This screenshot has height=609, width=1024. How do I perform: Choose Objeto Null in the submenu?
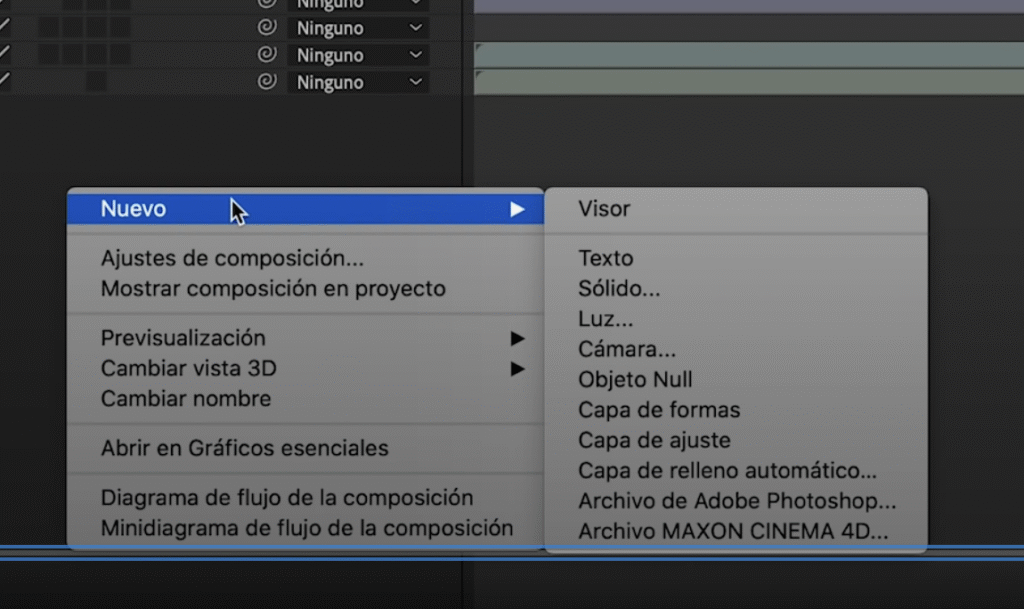point(635,380)
